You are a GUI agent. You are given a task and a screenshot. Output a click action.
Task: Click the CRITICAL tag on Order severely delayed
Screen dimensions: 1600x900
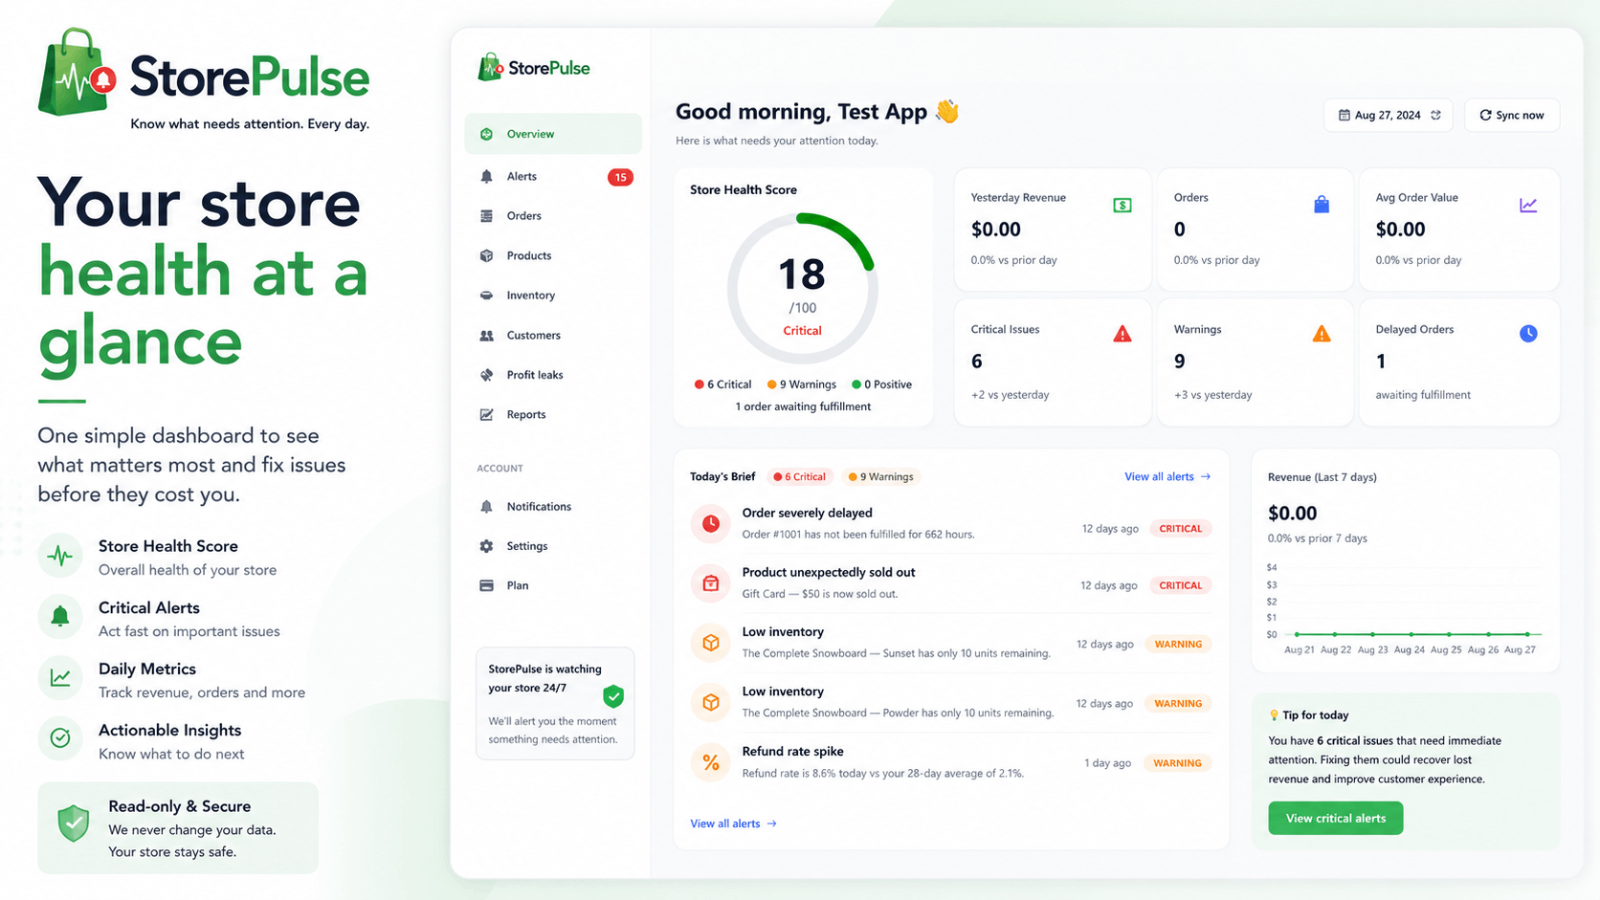(1180, 529)
